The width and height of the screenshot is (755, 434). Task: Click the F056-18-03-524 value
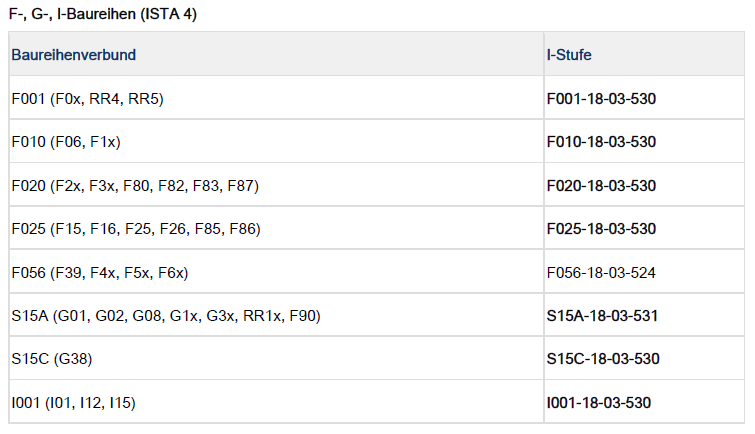point(601,272)
